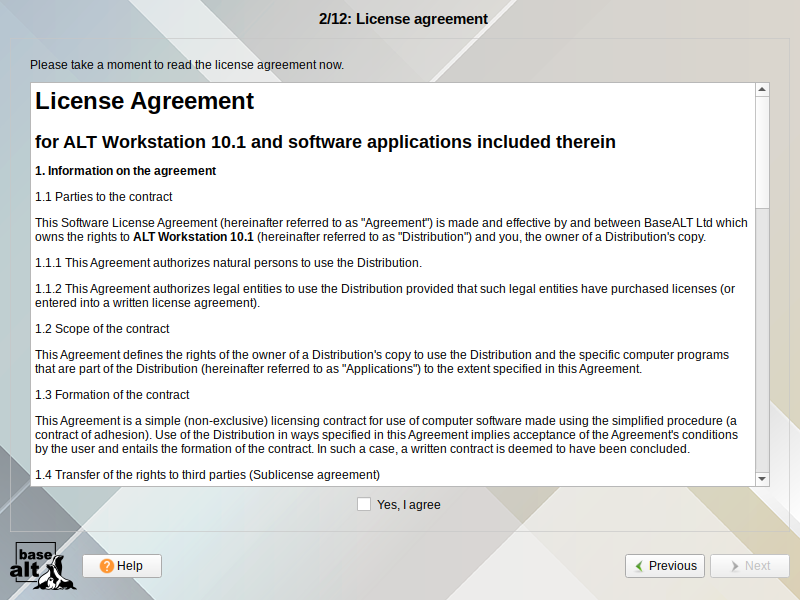This screenshot has height=600, width=800.
Task: Go back with the Previous button
Action: (665, 566)
